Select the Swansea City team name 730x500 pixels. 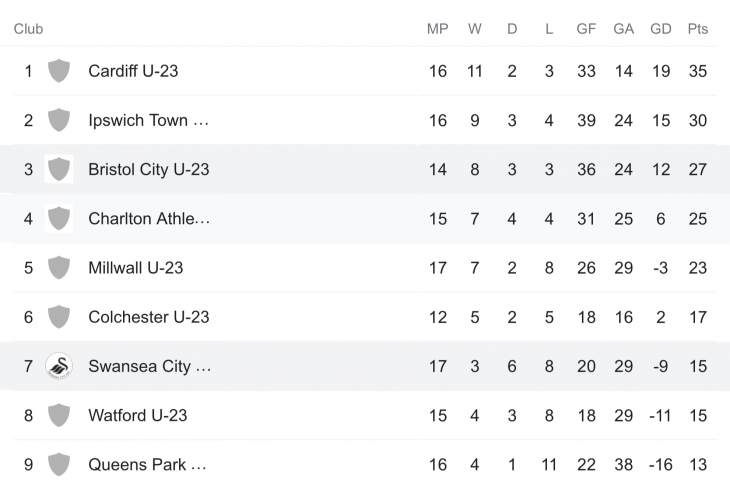point(149,366)
